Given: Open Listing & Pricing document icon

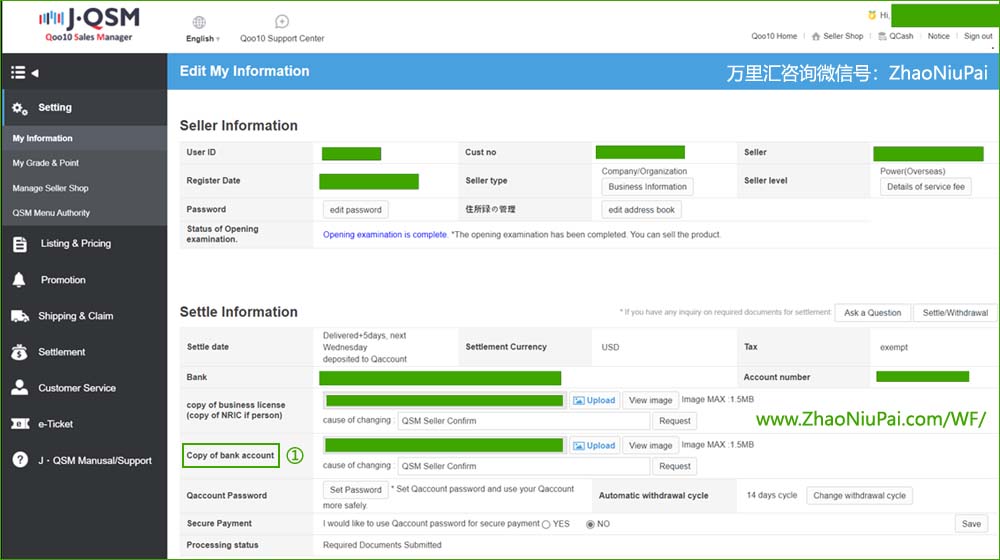Looking at the screenshot, I should [x=20, y=244].
